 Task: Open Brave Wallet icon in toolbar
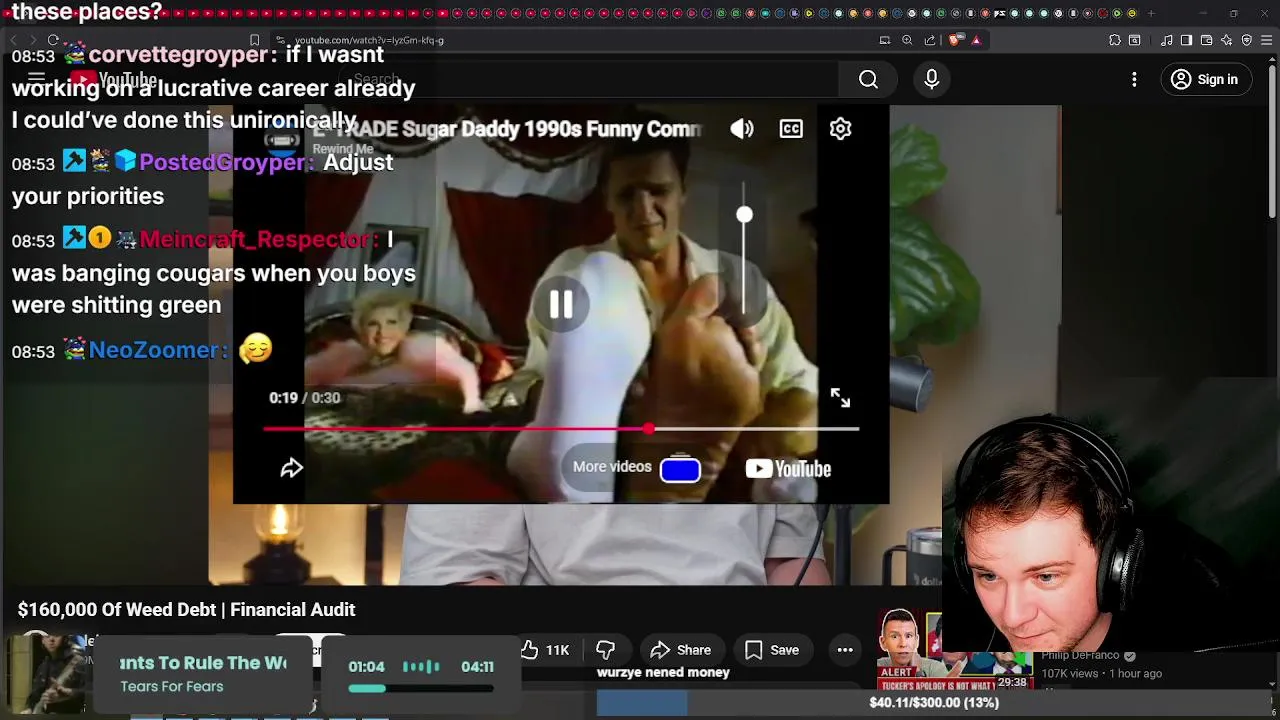(x=1207, y=40)
